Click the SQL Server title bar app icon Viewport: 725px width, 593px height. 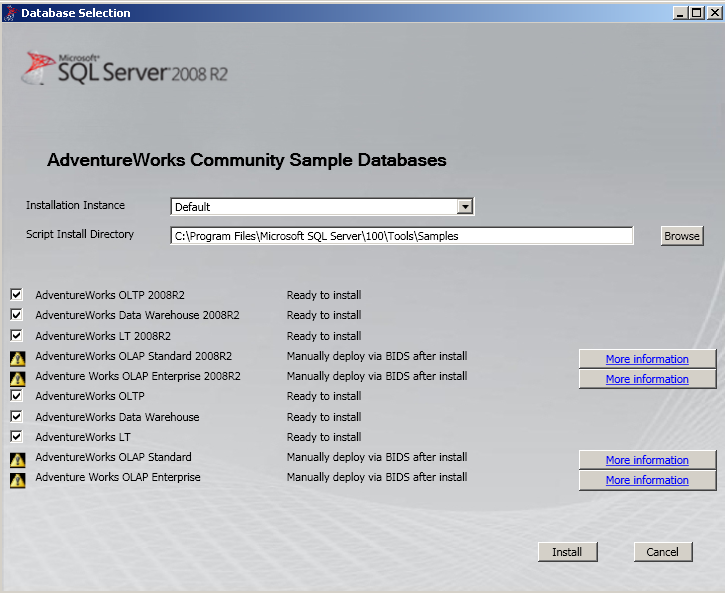[10, 13]
